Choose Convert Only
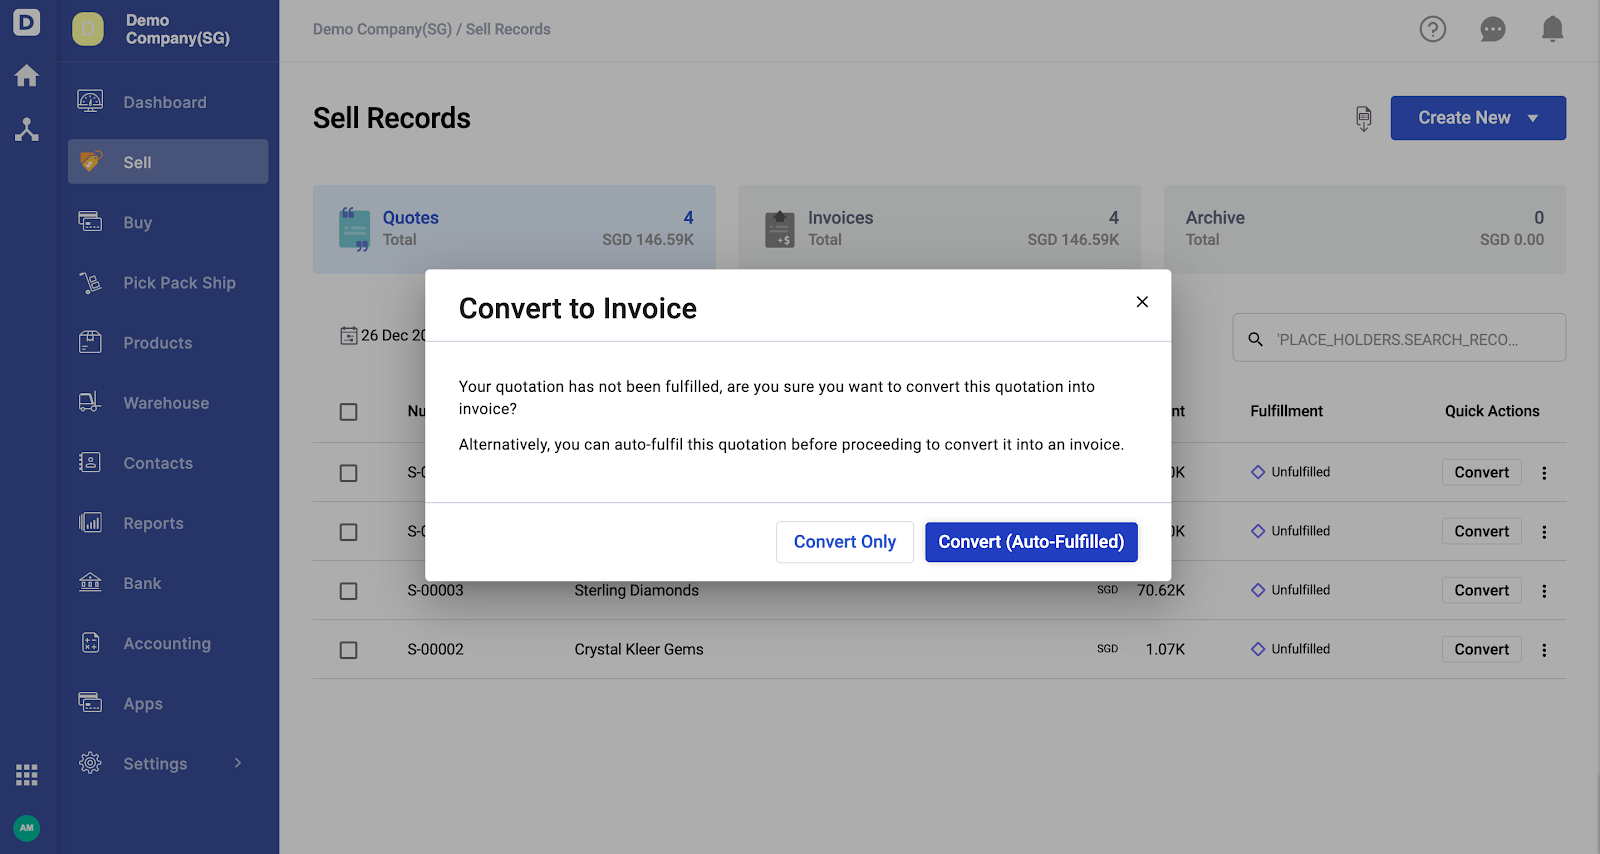 click(845, 542)
